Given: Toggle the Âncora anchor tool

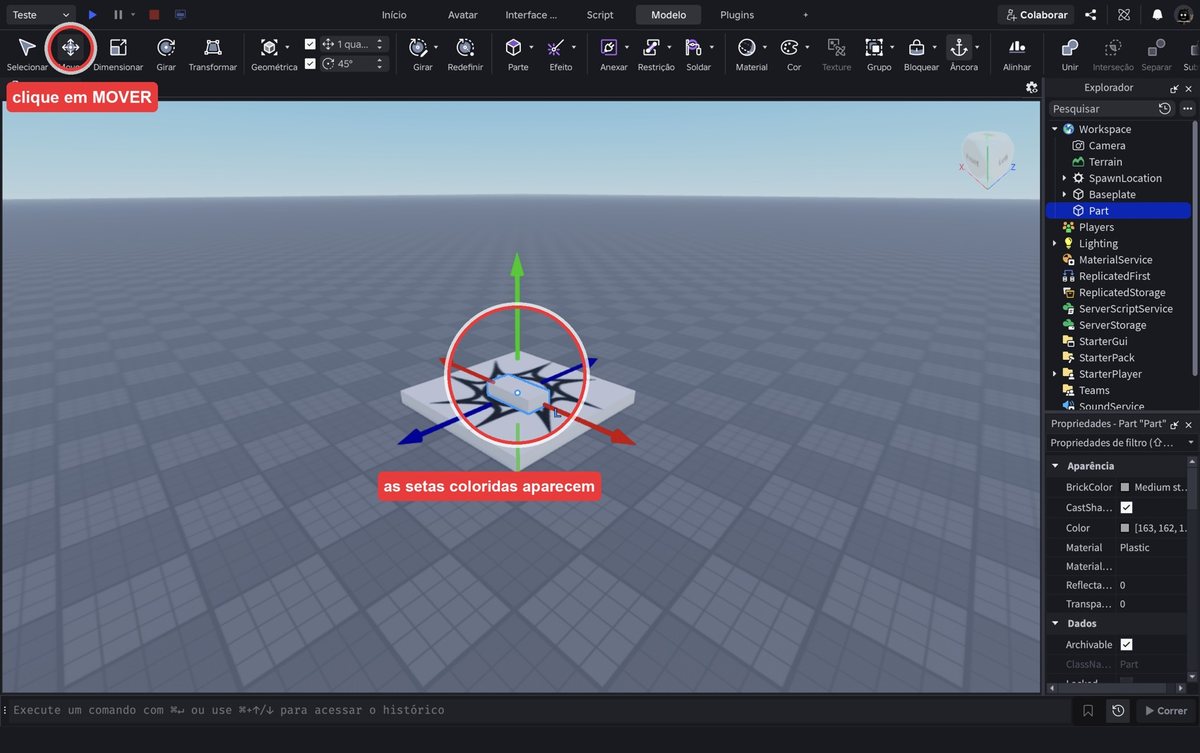Looking at the screenshot, I should (x=959, y=47).
